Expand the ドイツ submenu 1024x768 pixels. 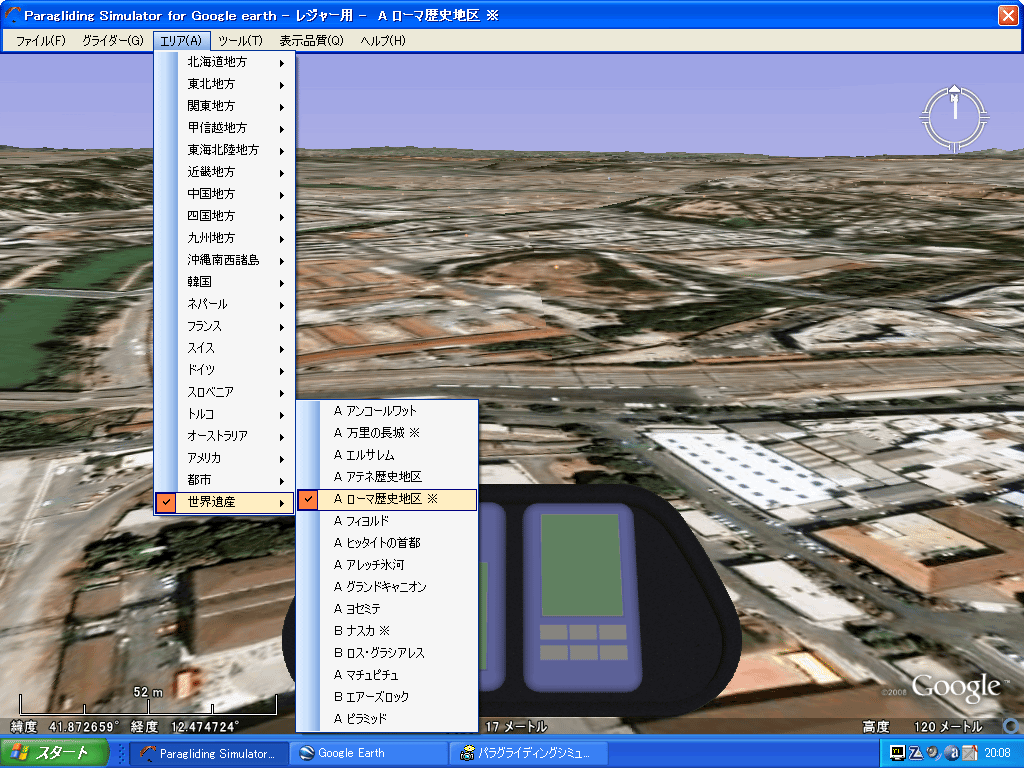click(x=225, y=370)
